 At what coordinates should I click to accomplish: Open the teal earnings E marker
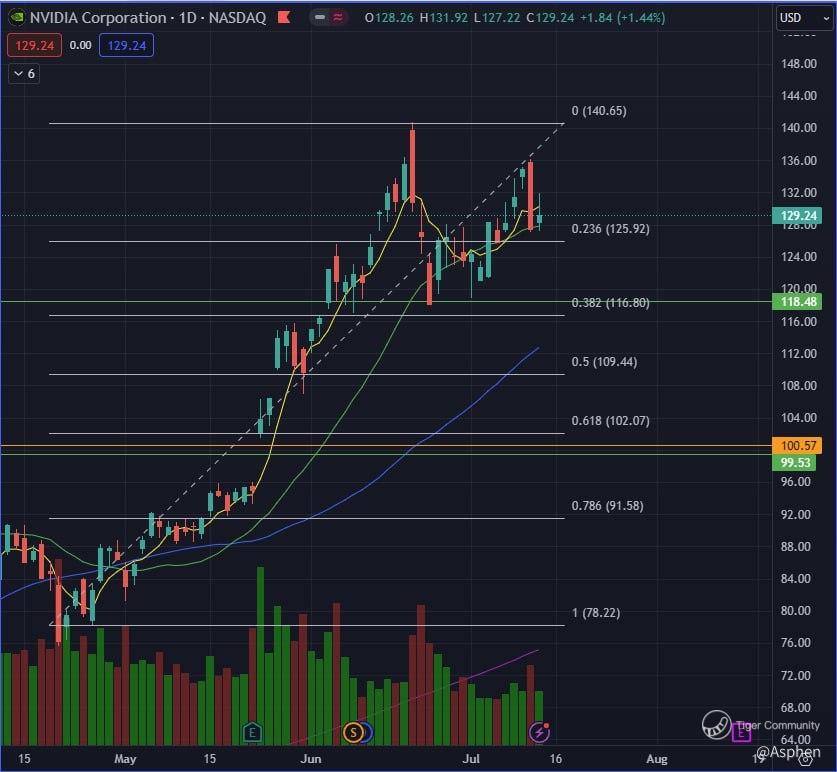click(252, 732)
